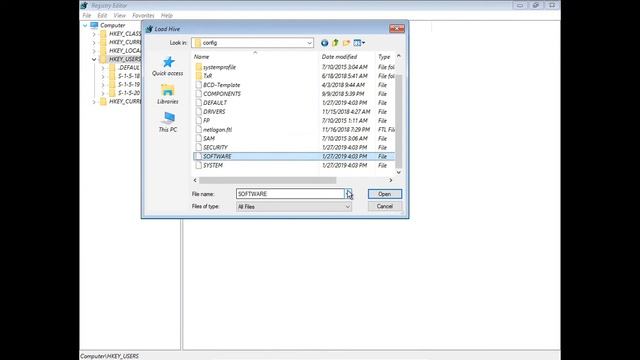Go up one folder level icon
The image size is (640, 360).
point(336,43)
